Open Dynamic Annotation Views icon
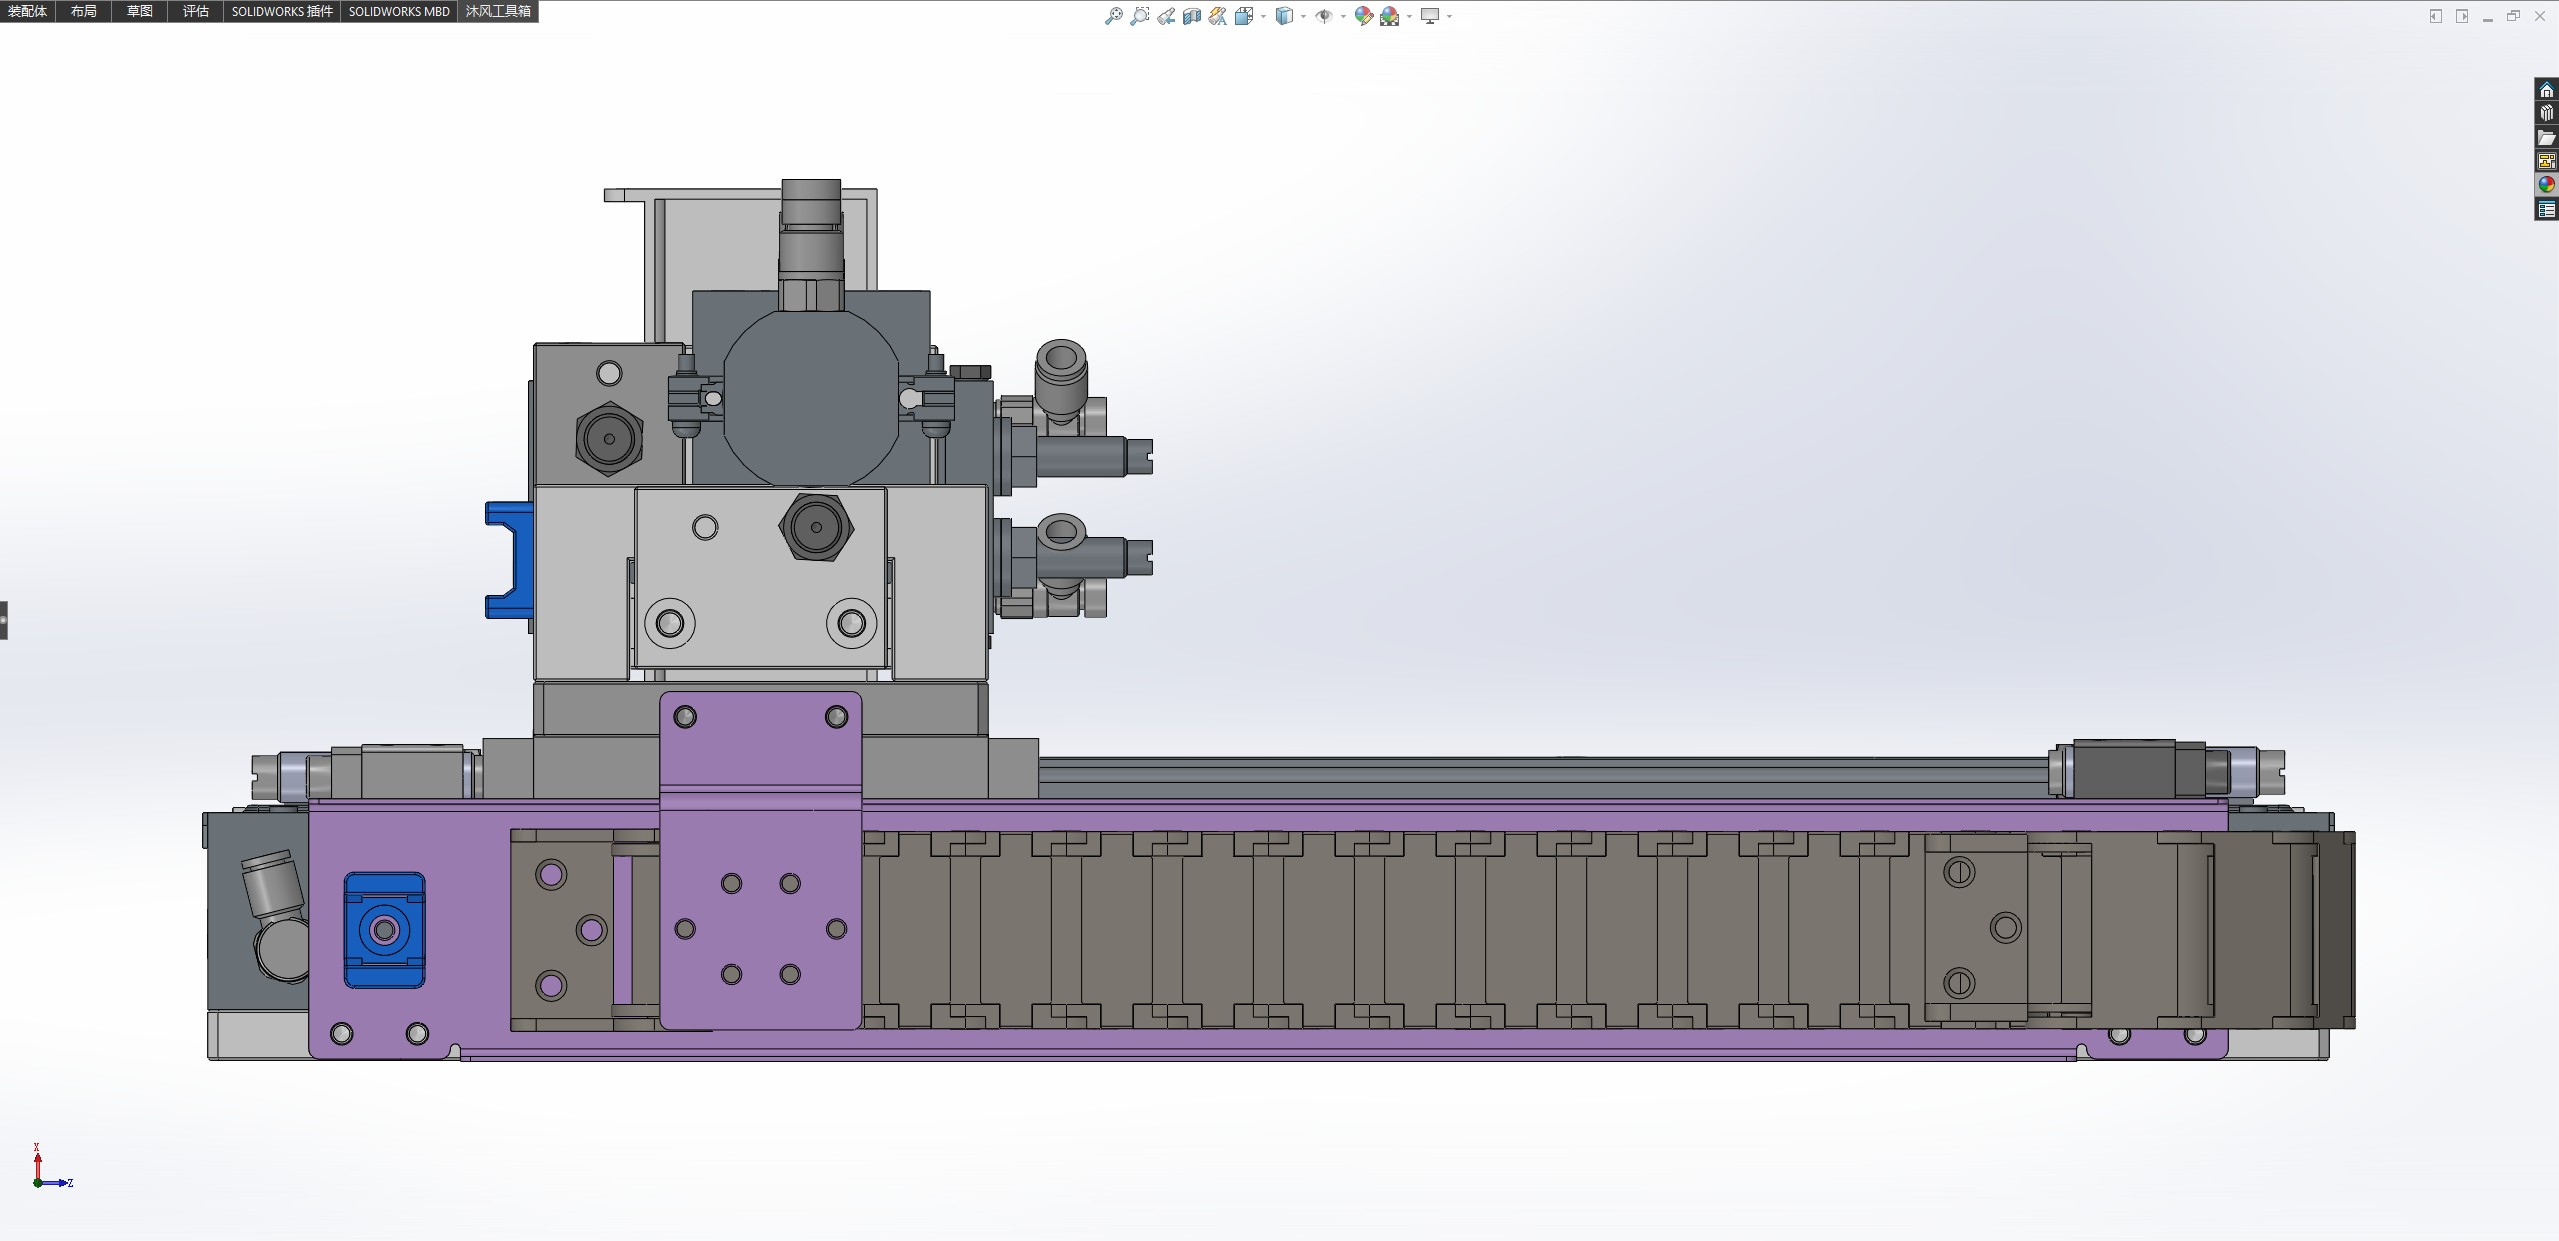The height and width of the screenshot is (1241, 2559). tap(1218, 16)
